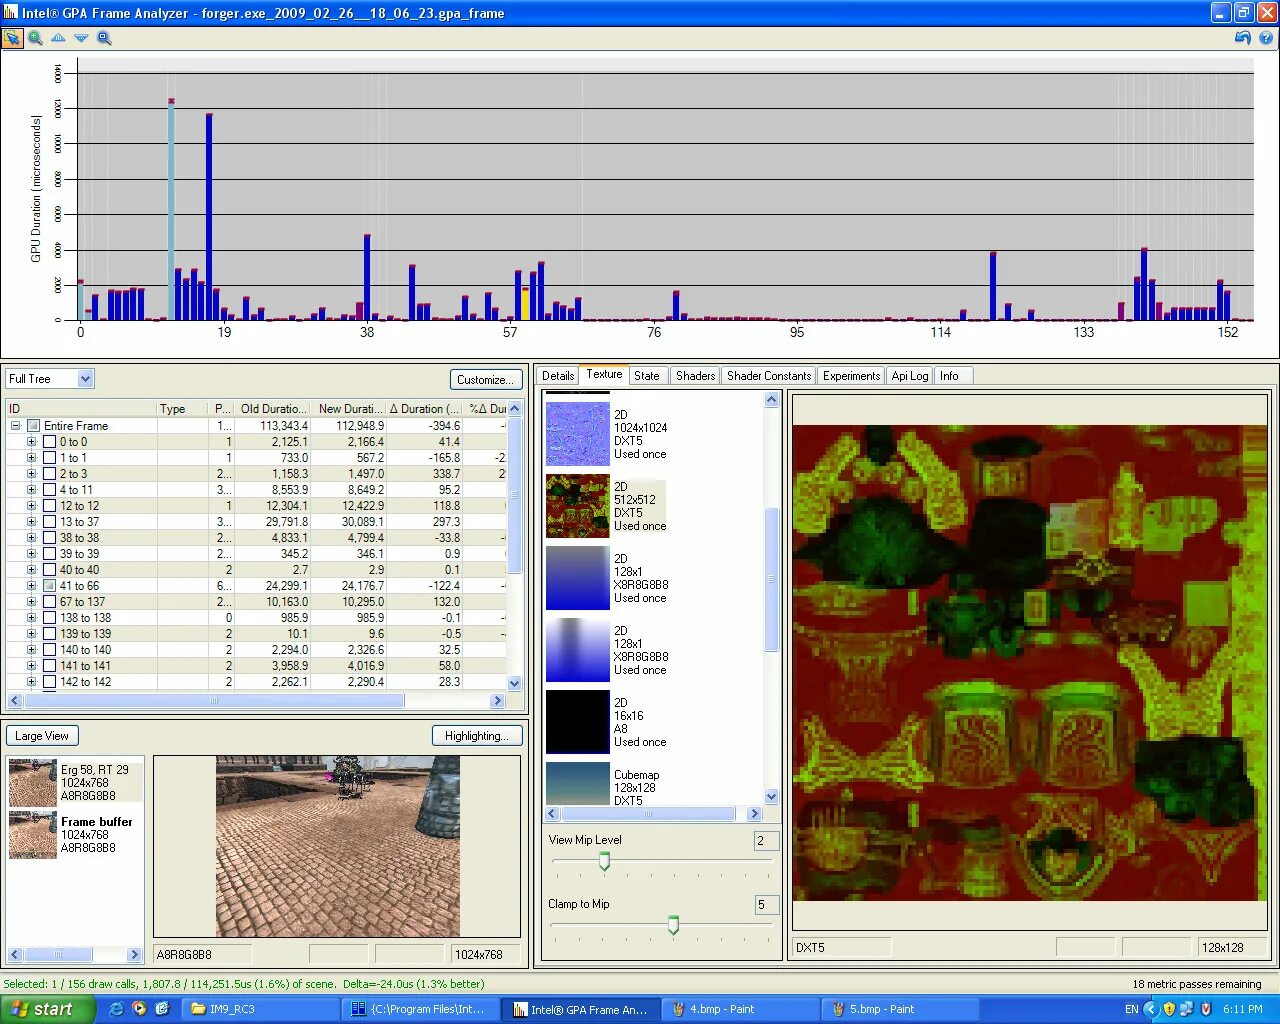The image size is (1280, 1024).
Task: Expand the 13 to 37 tree node
Action: coord(31,522)
